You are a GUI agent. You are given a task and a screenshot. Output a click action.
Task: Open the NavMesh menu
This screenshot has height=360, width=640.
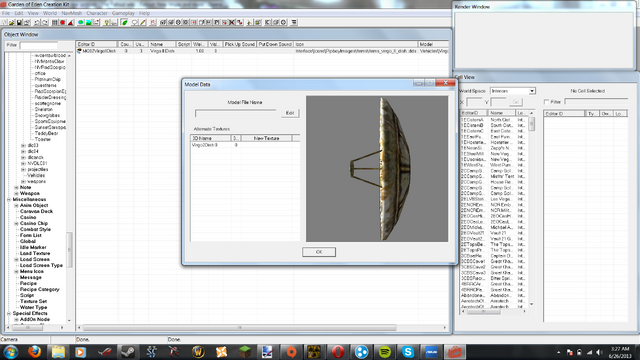[x=71, y=13]
